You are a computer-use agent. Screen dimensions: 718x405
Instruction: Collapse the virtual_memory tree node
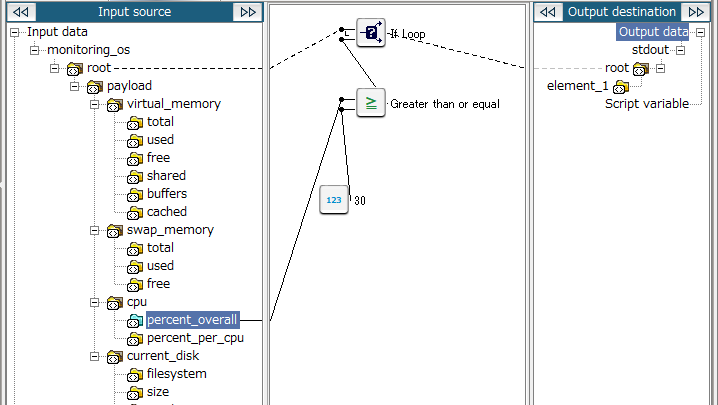pyautogui.click(x=95, y=104)
